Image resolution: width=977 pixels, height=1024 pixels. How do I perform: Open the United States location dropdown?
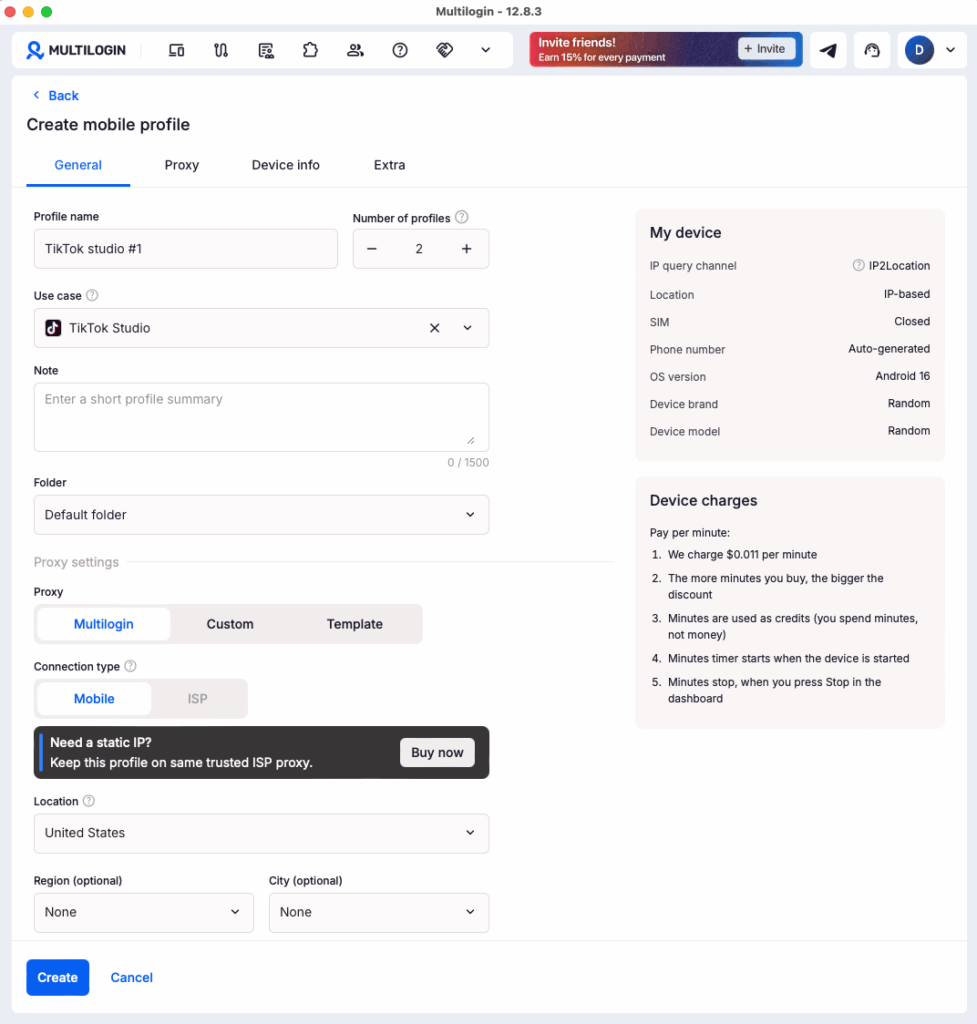(261, 833)
